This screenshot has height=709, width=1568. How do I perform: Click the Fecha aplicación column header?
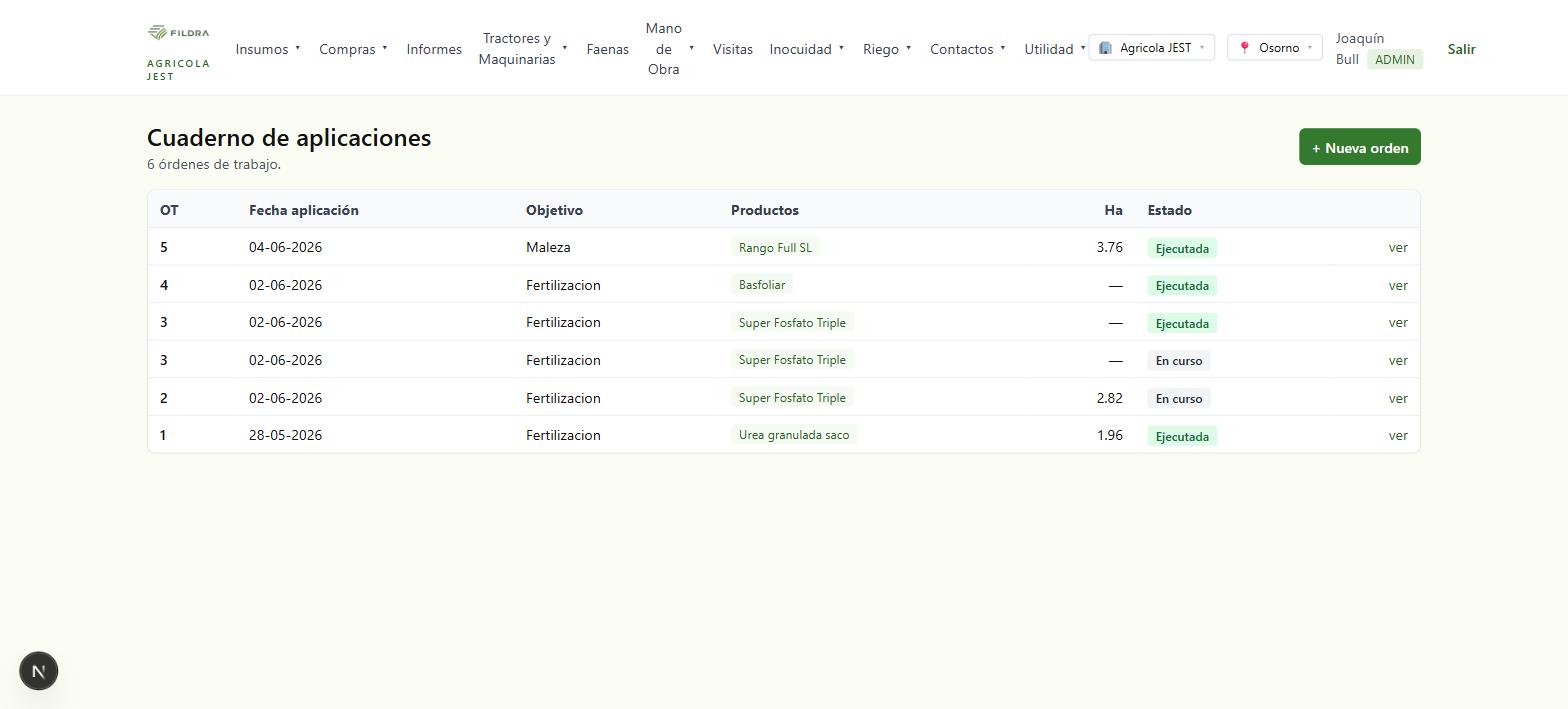(304, 210)
